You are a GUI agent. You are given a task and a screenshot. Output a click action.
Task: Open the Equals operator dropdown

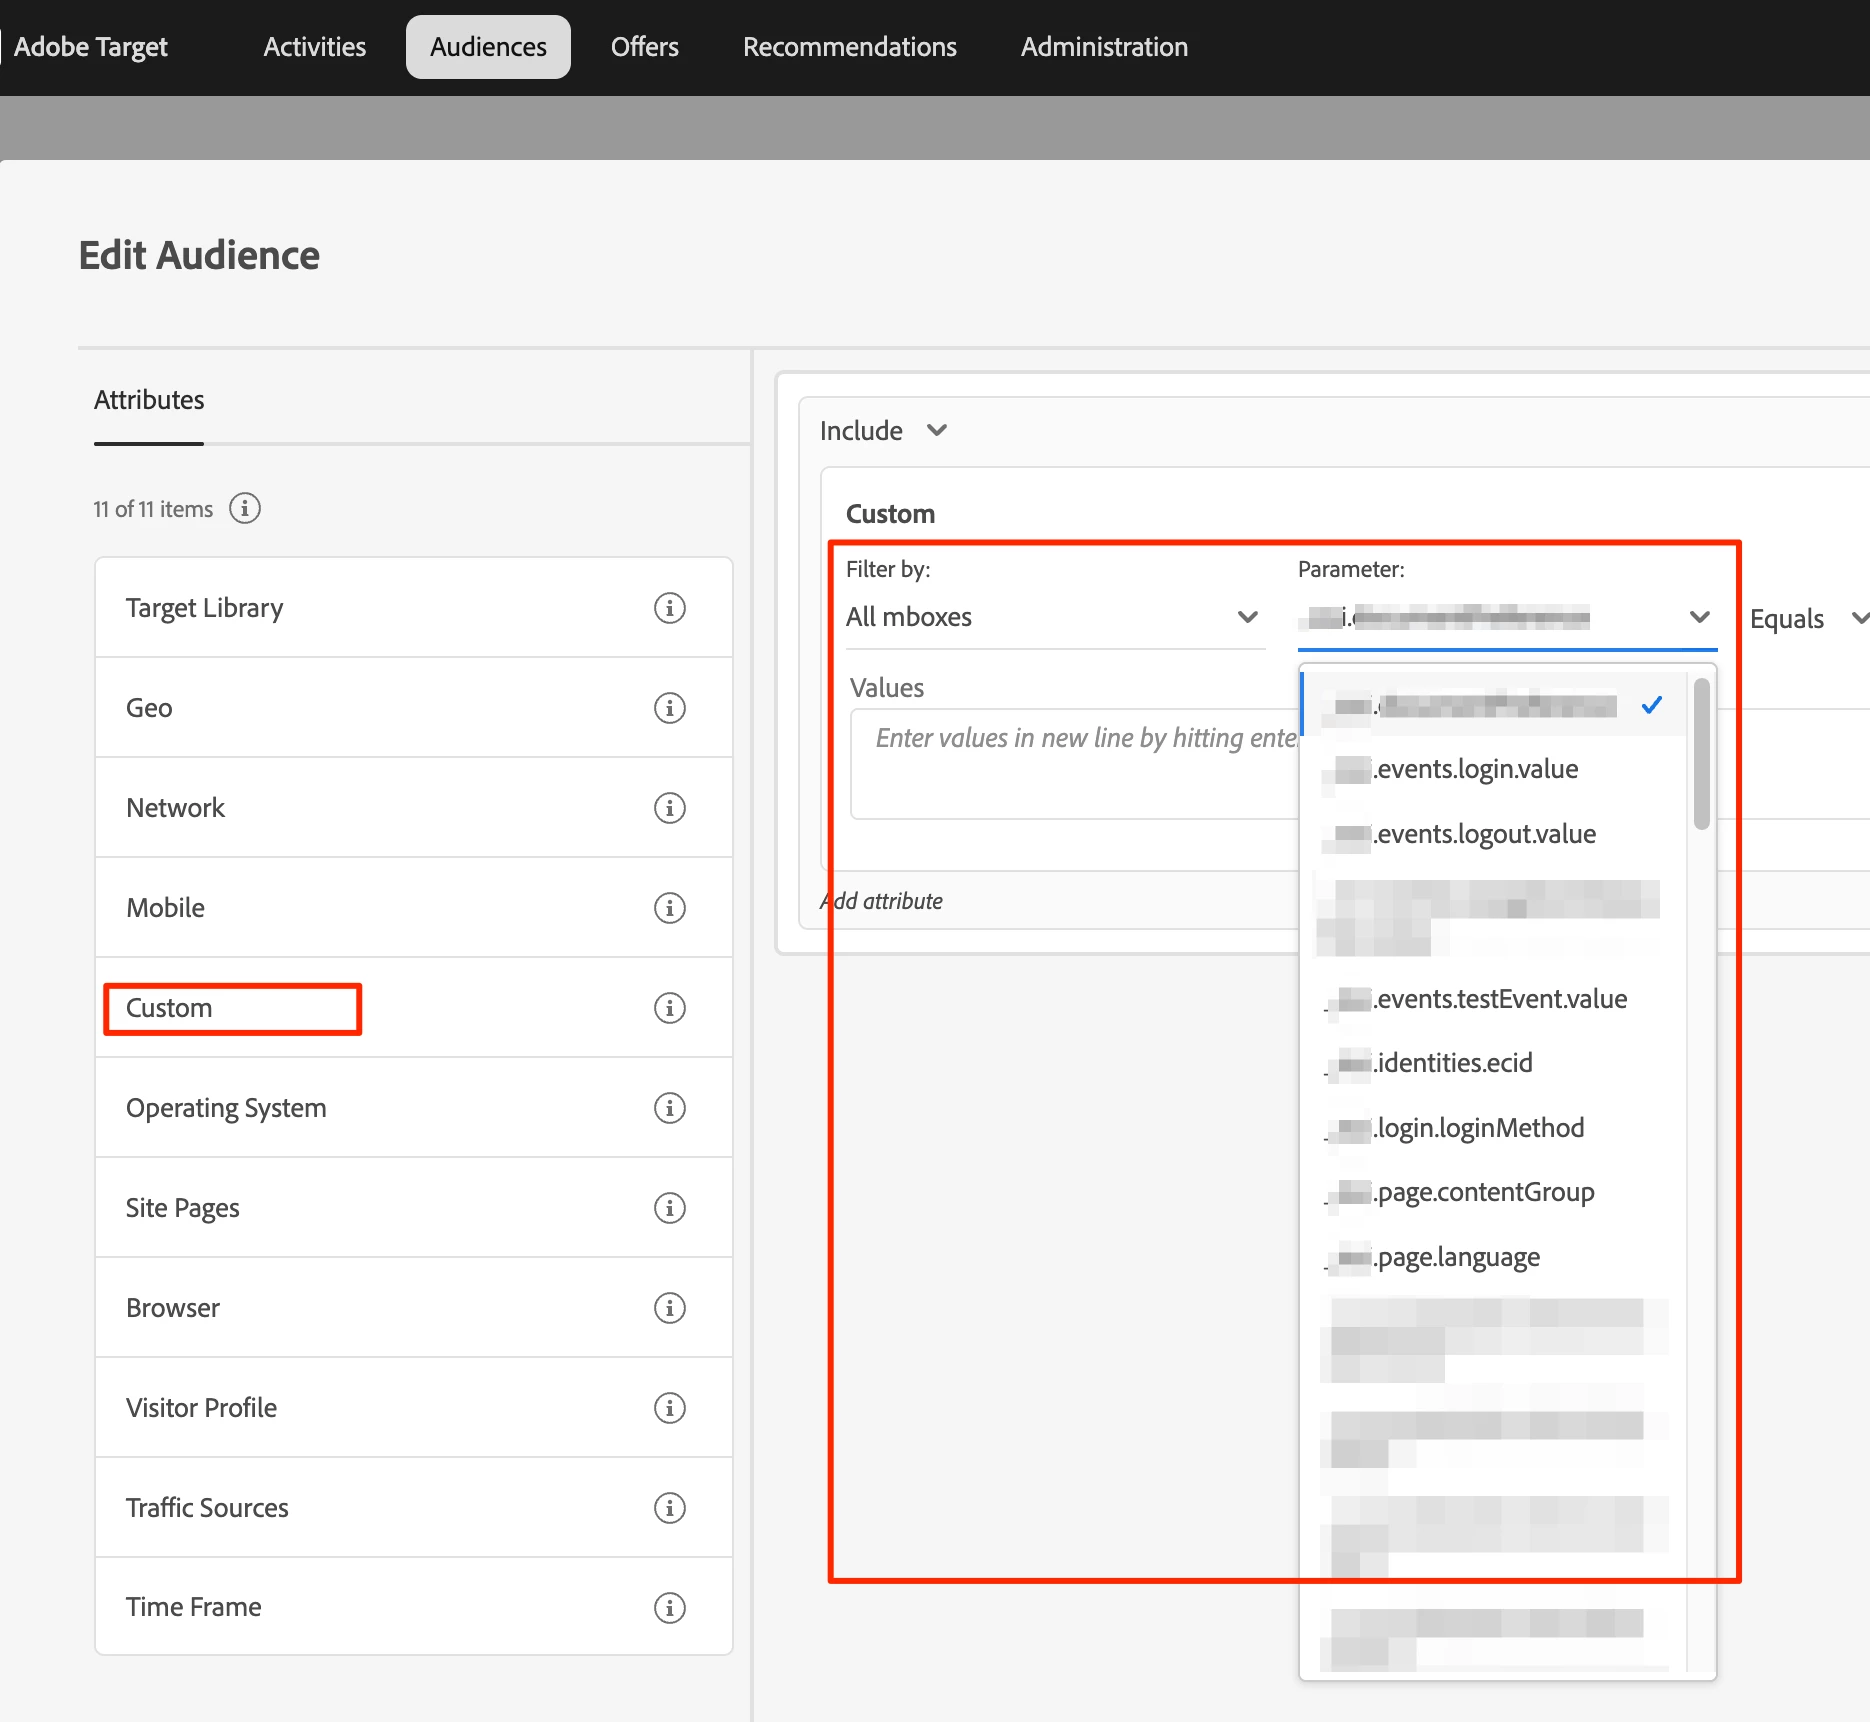tap(1808, 619)
